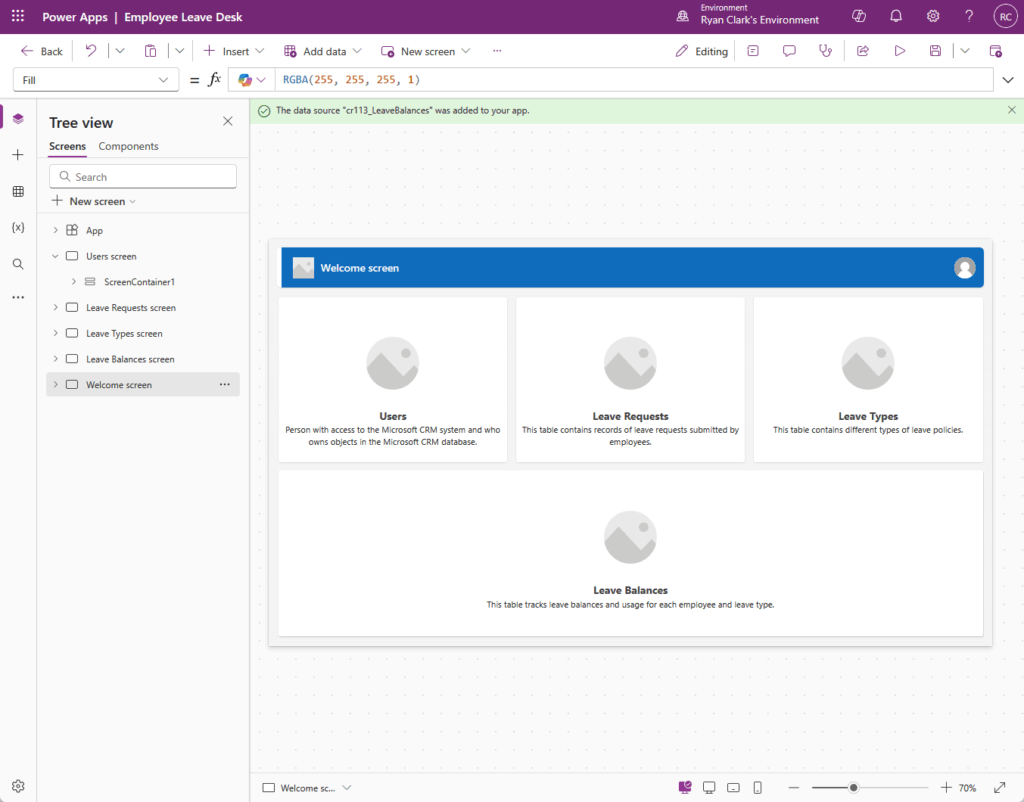
Task: Open the Copilot icon in the header
Action: [x=859, y=16]
